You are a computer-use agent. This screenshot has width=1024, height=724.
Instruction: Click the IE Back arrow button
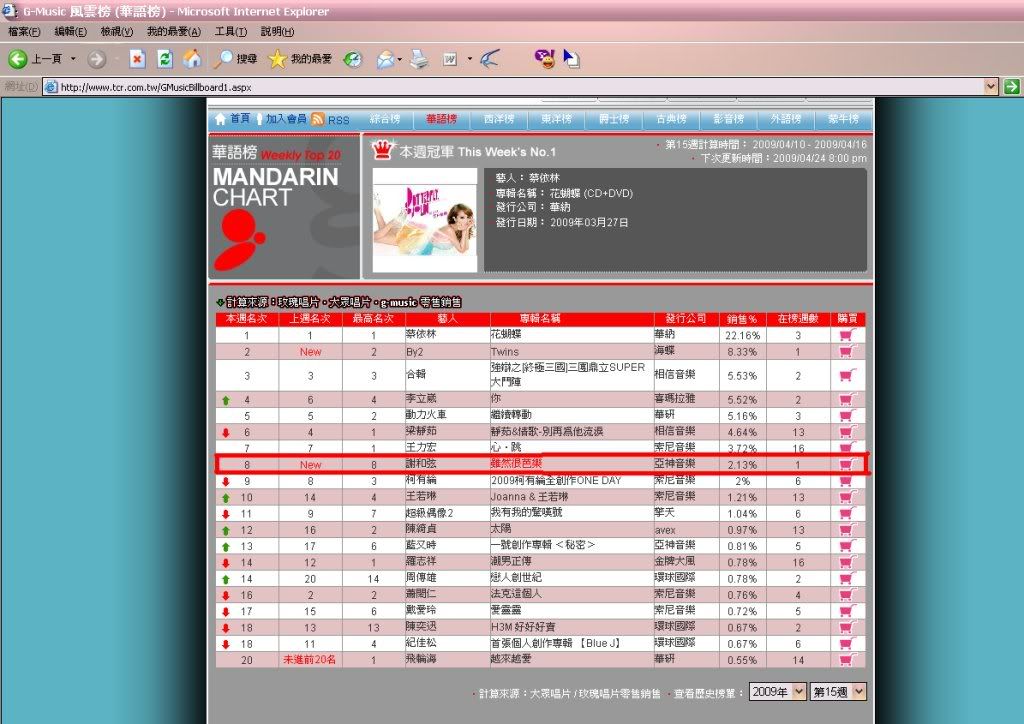pos(18,60)
